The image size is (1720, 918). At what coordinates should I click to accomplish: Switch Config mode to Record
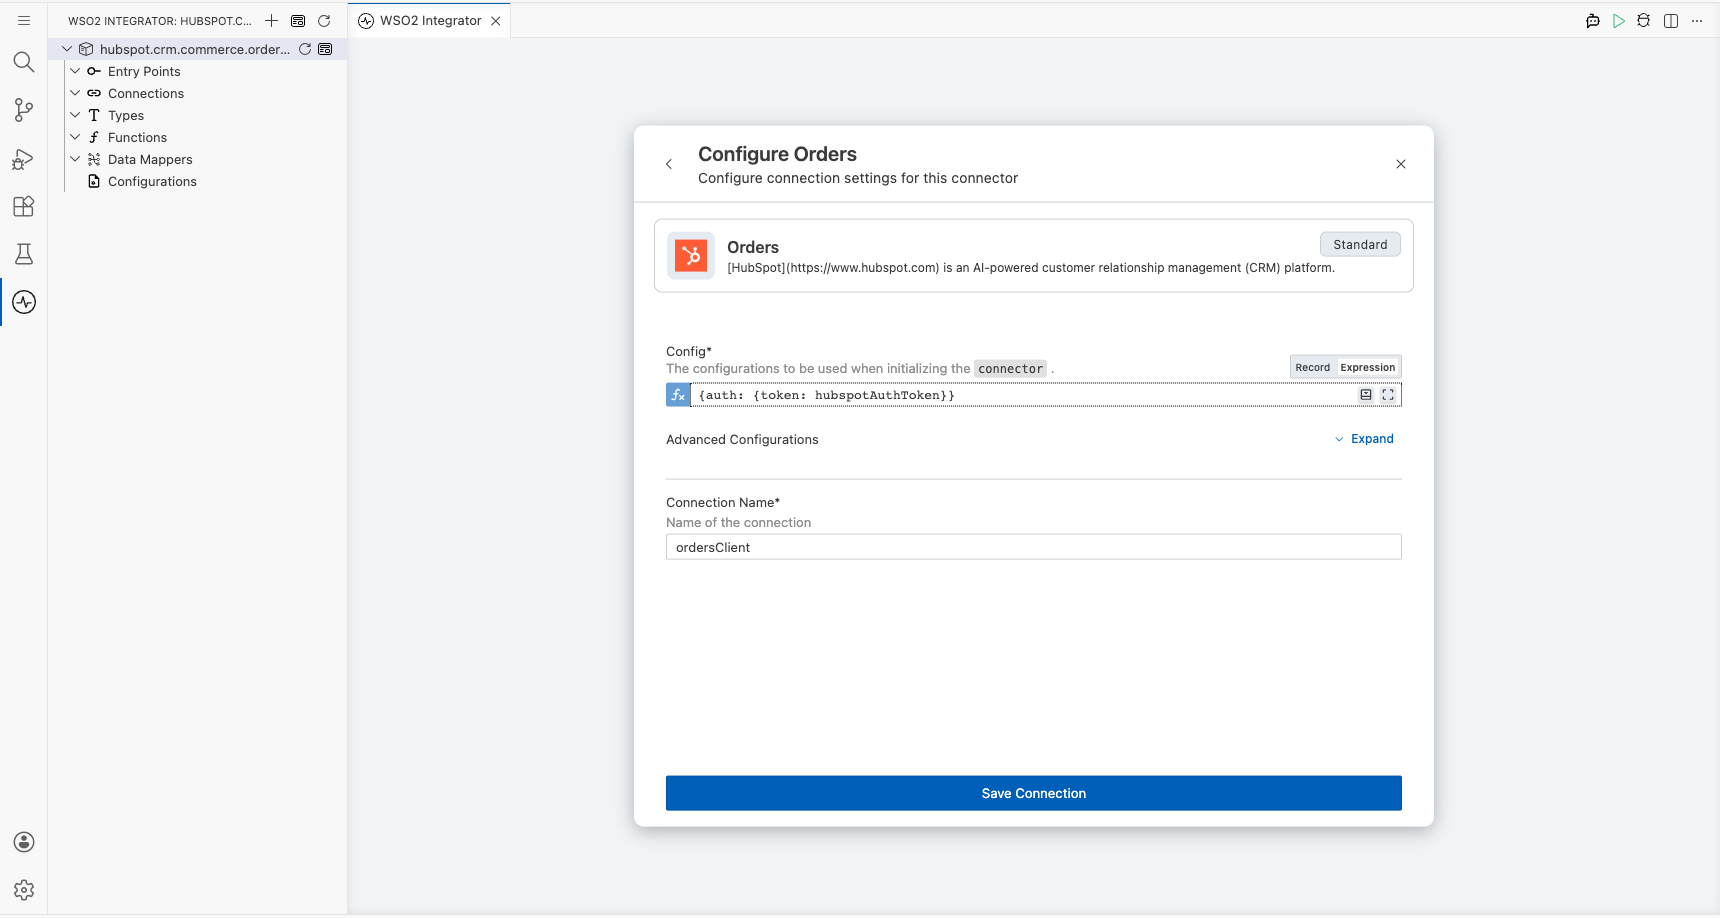[1313, 367]
